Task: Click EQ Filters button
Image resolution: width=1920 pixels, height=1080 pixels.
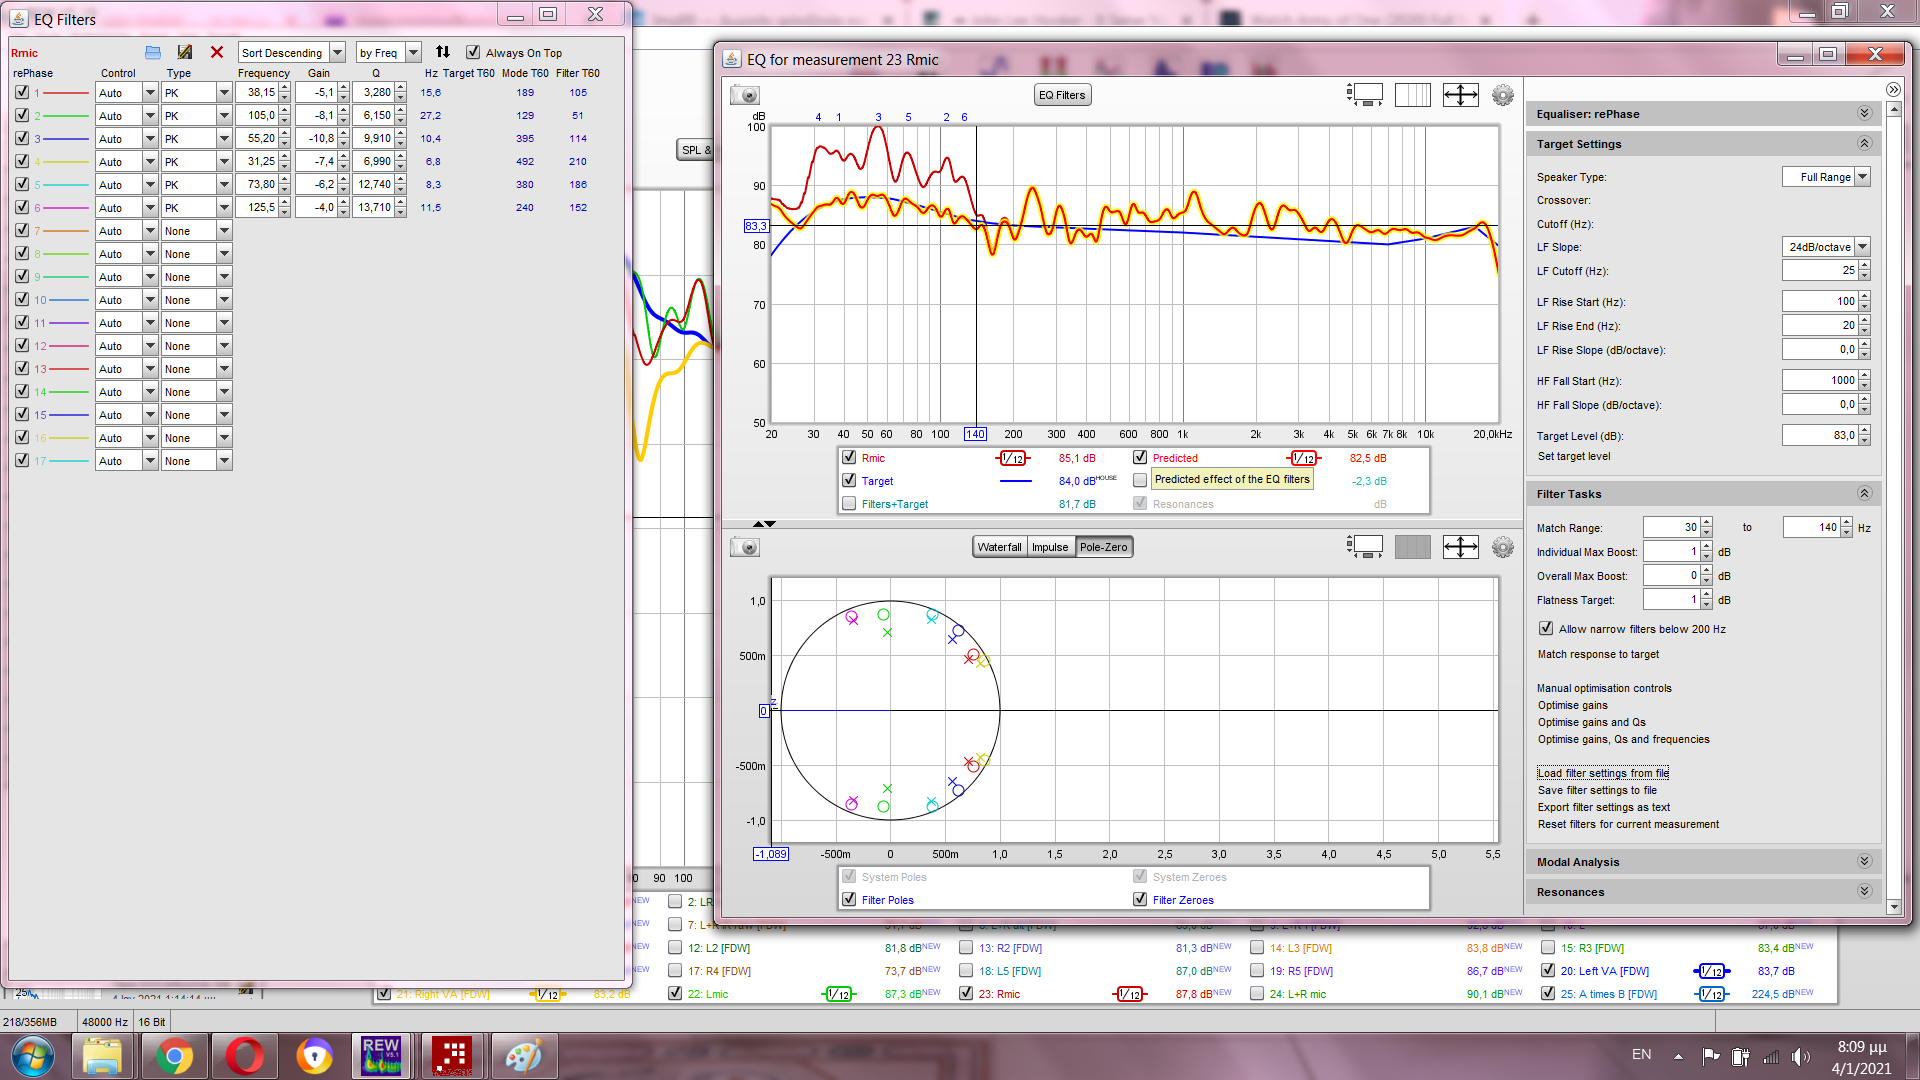Action: [1062, 95]
